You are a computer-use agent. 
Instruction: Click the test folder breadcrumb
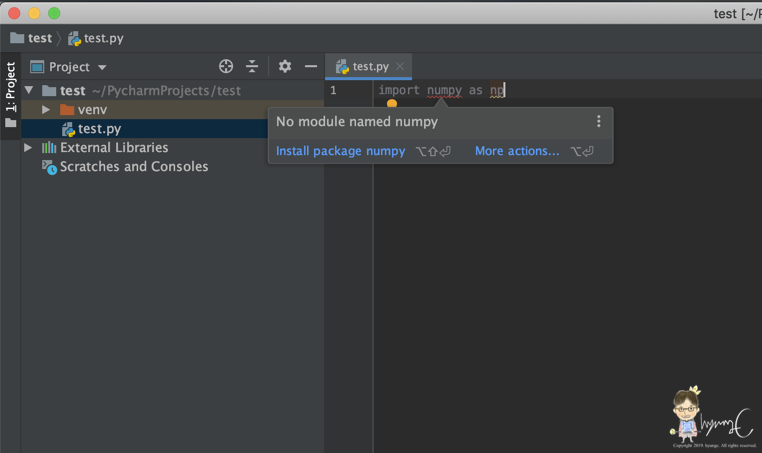pyautogui.click(x=31, y=38)
